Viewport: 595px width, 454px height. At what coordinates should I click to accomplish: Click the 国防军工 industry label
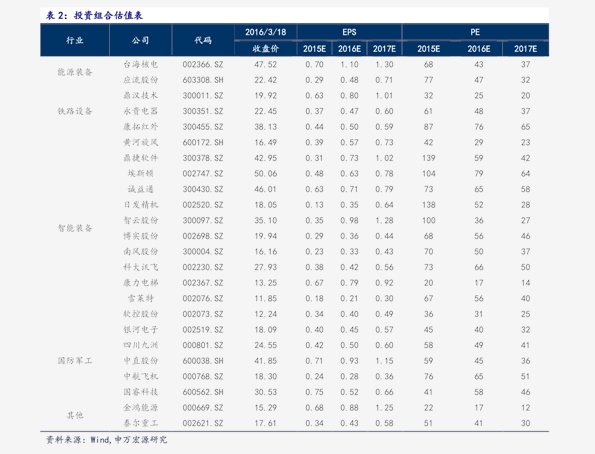tap(75, 361)
